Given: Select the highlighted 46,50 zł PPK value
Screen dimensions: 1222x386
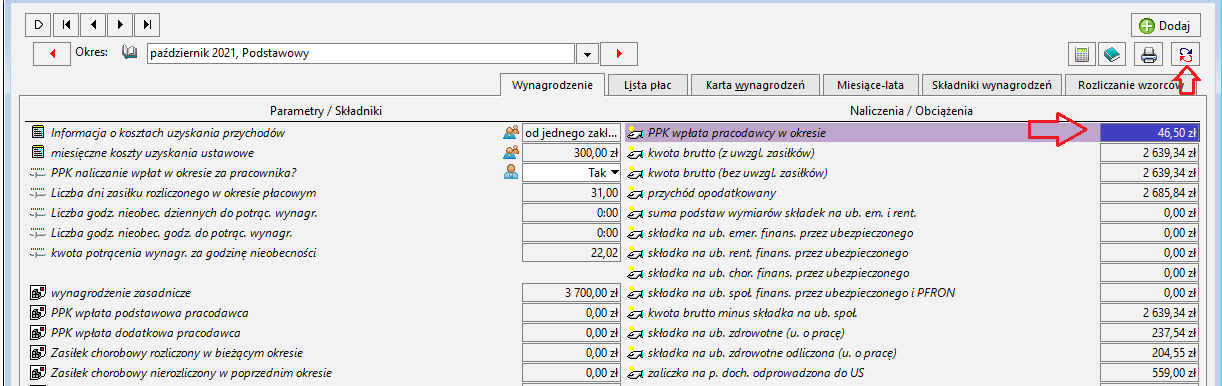Looking at the screenshot, I should click(1149, 132).
